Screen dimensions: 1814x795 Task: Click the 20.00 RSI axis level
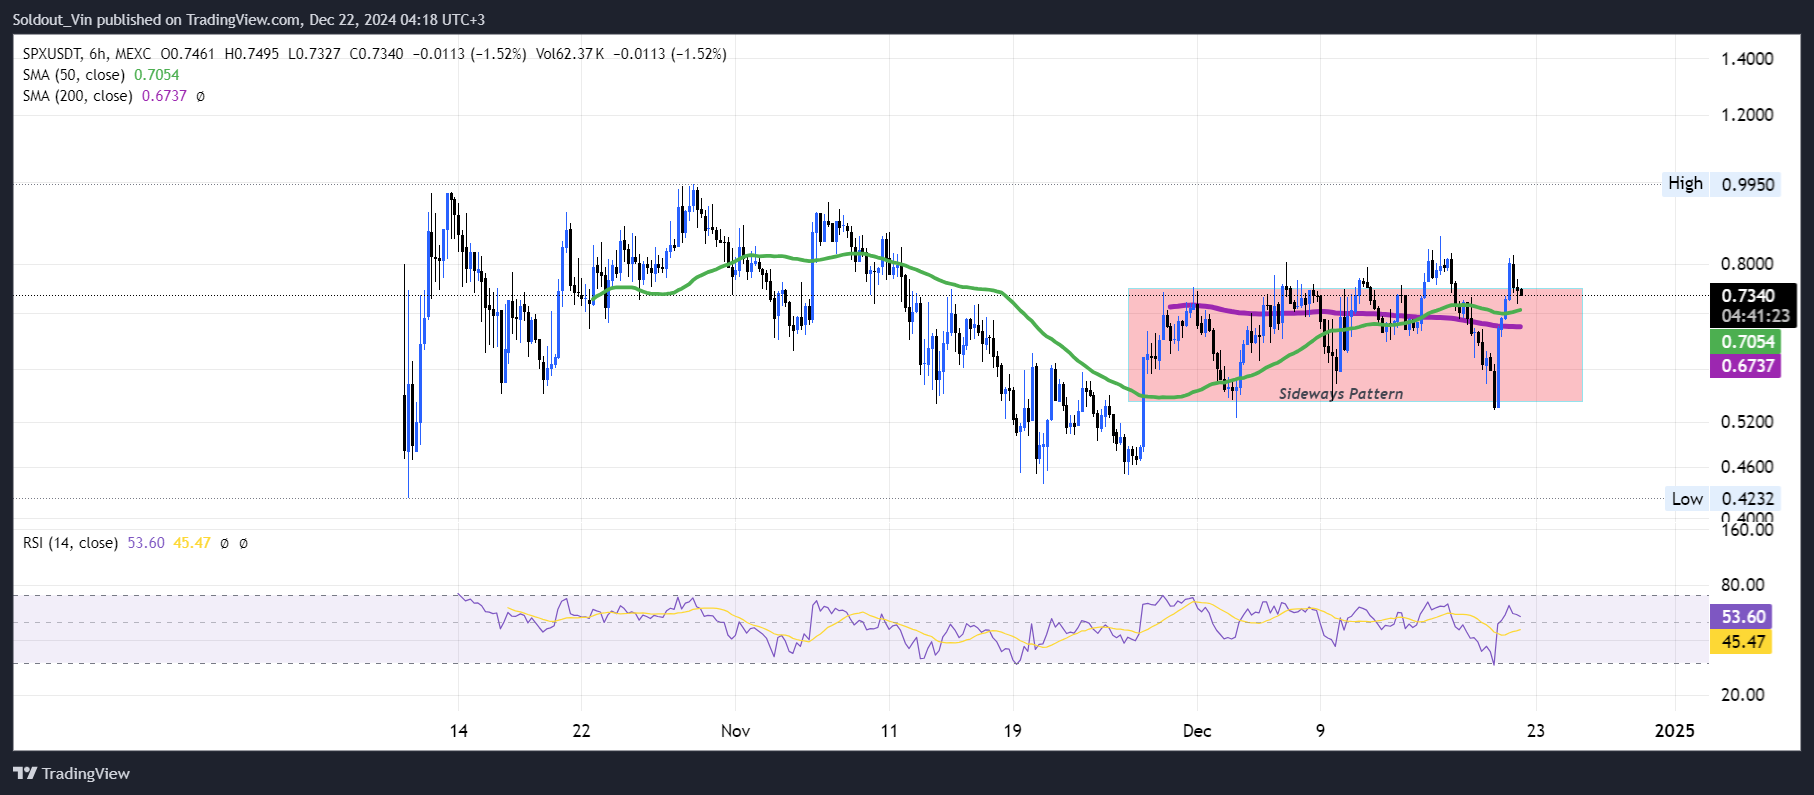1743,695
